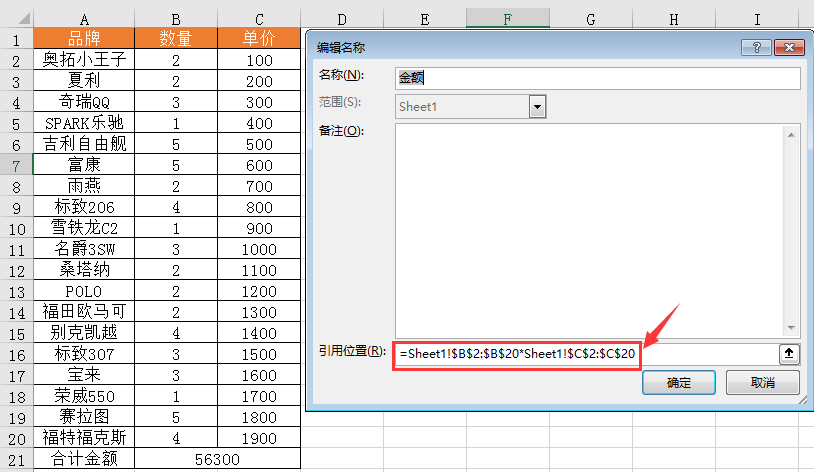Close the 编辑名称 dialog with the X

tap(789, 48)
